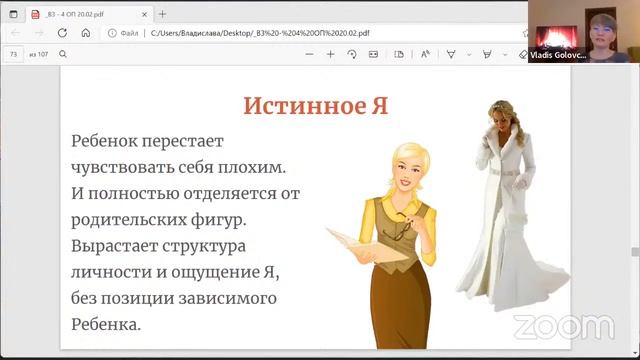Rotate the PDF page
This screenshot has height=360, width=640.
click(x=352, y=54)
